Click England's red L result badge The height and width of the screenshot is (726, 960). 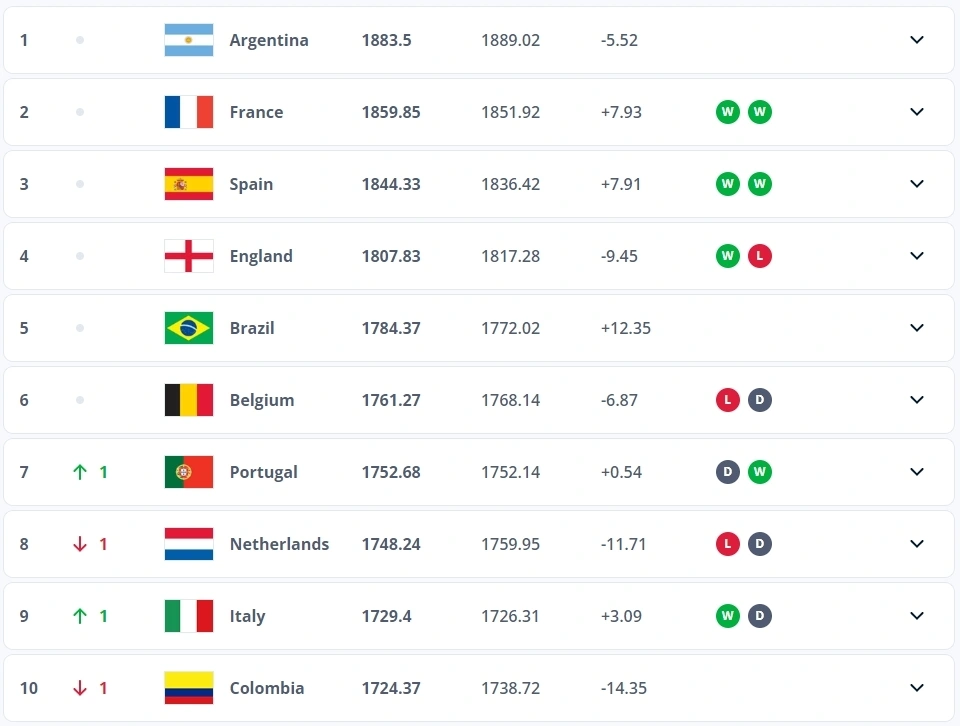(759, 256)
